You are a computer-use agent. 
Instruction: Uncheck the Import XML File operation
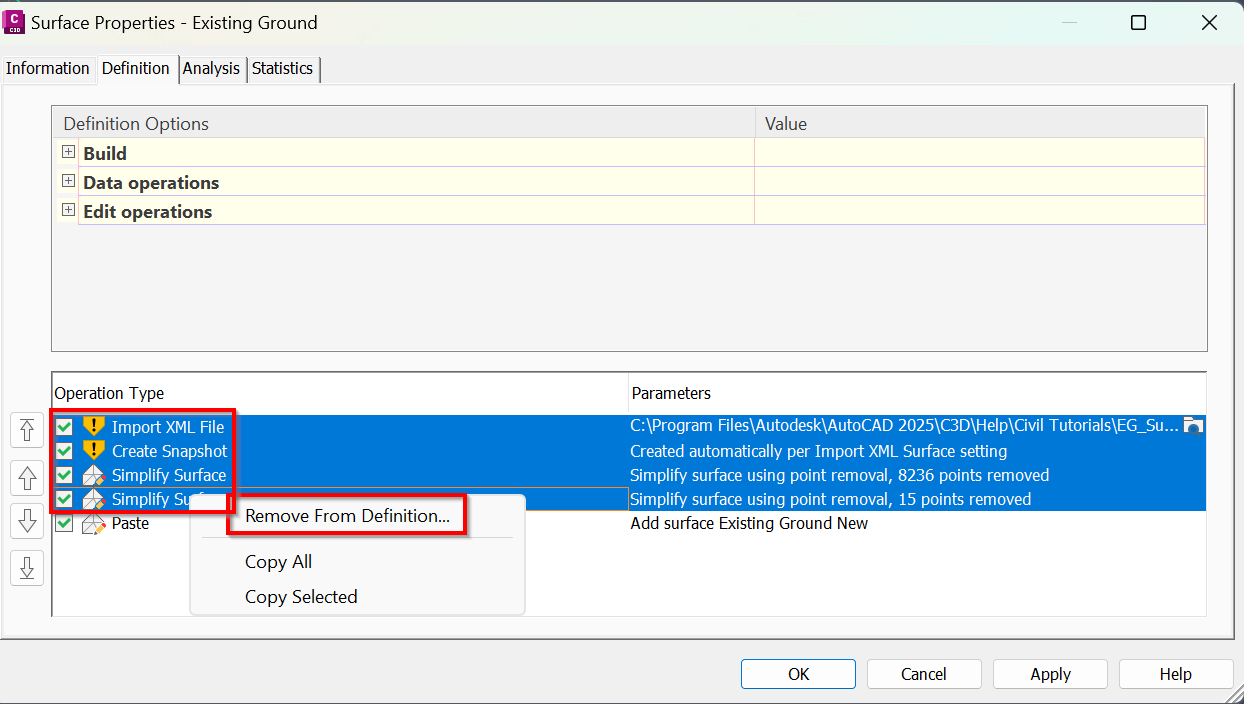tap(65, 427)
